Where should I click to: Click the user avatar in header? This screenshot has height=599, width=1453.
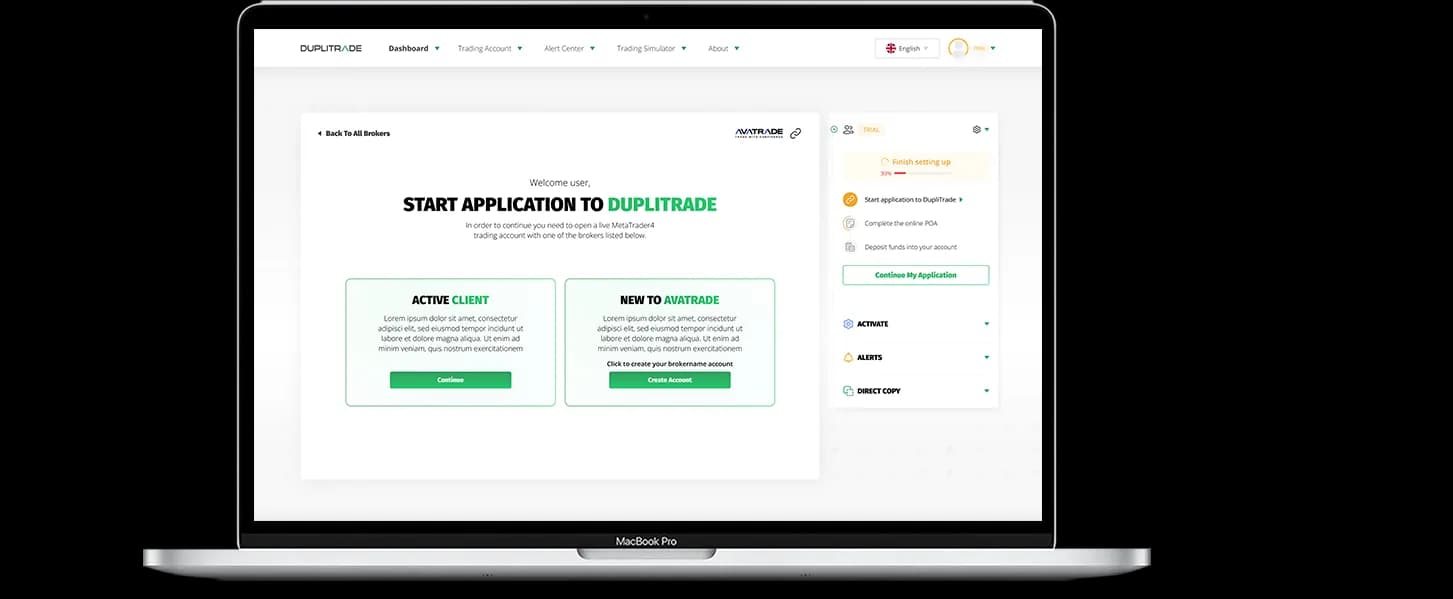click(x=958, y=48)
